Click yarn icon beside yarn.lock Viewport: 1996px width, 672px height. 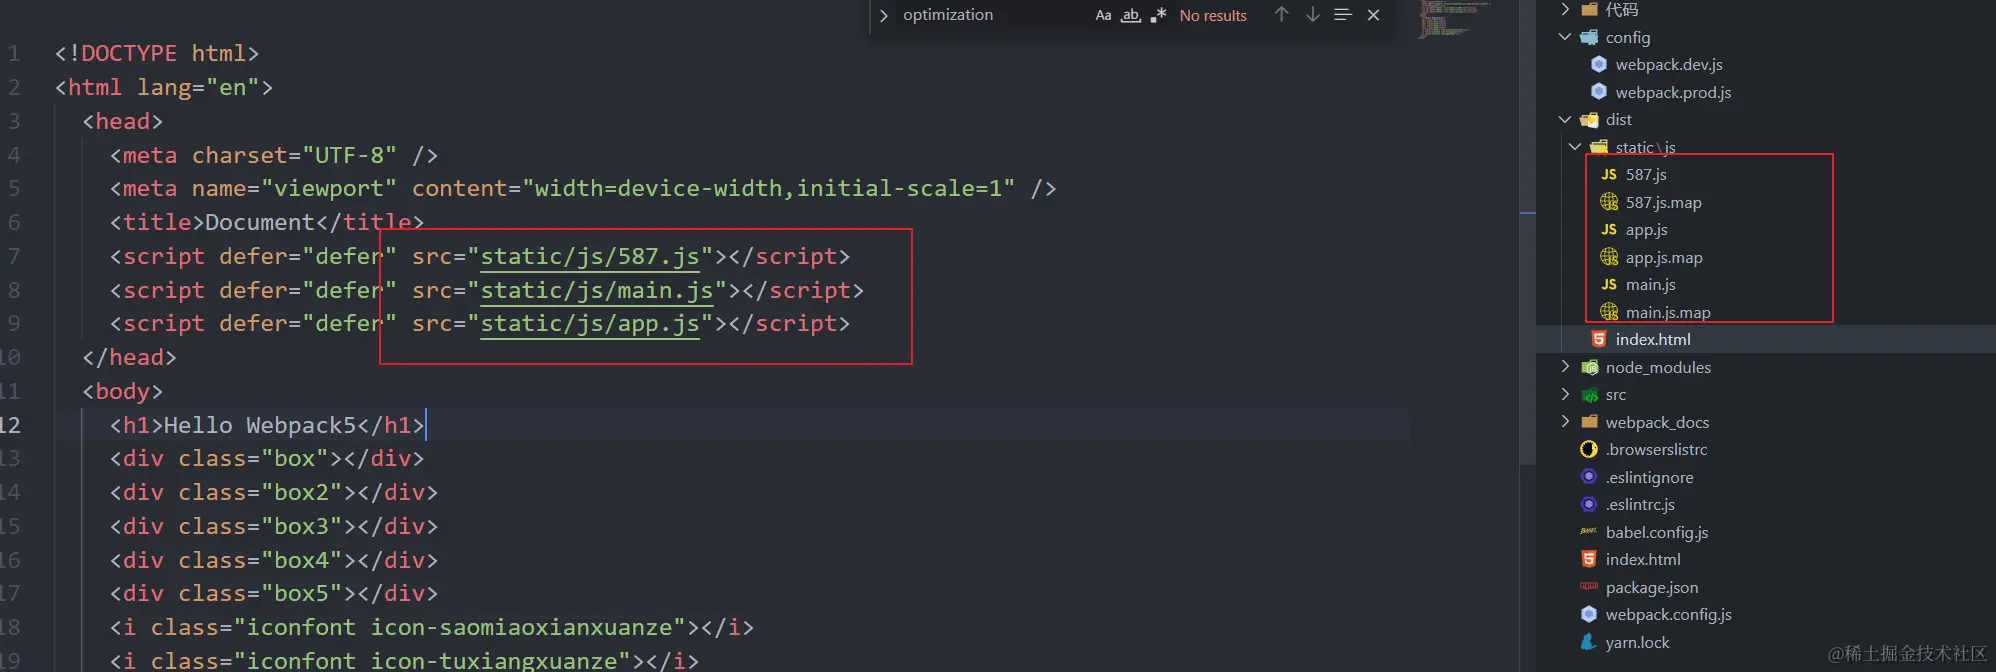click(1589, 642)
